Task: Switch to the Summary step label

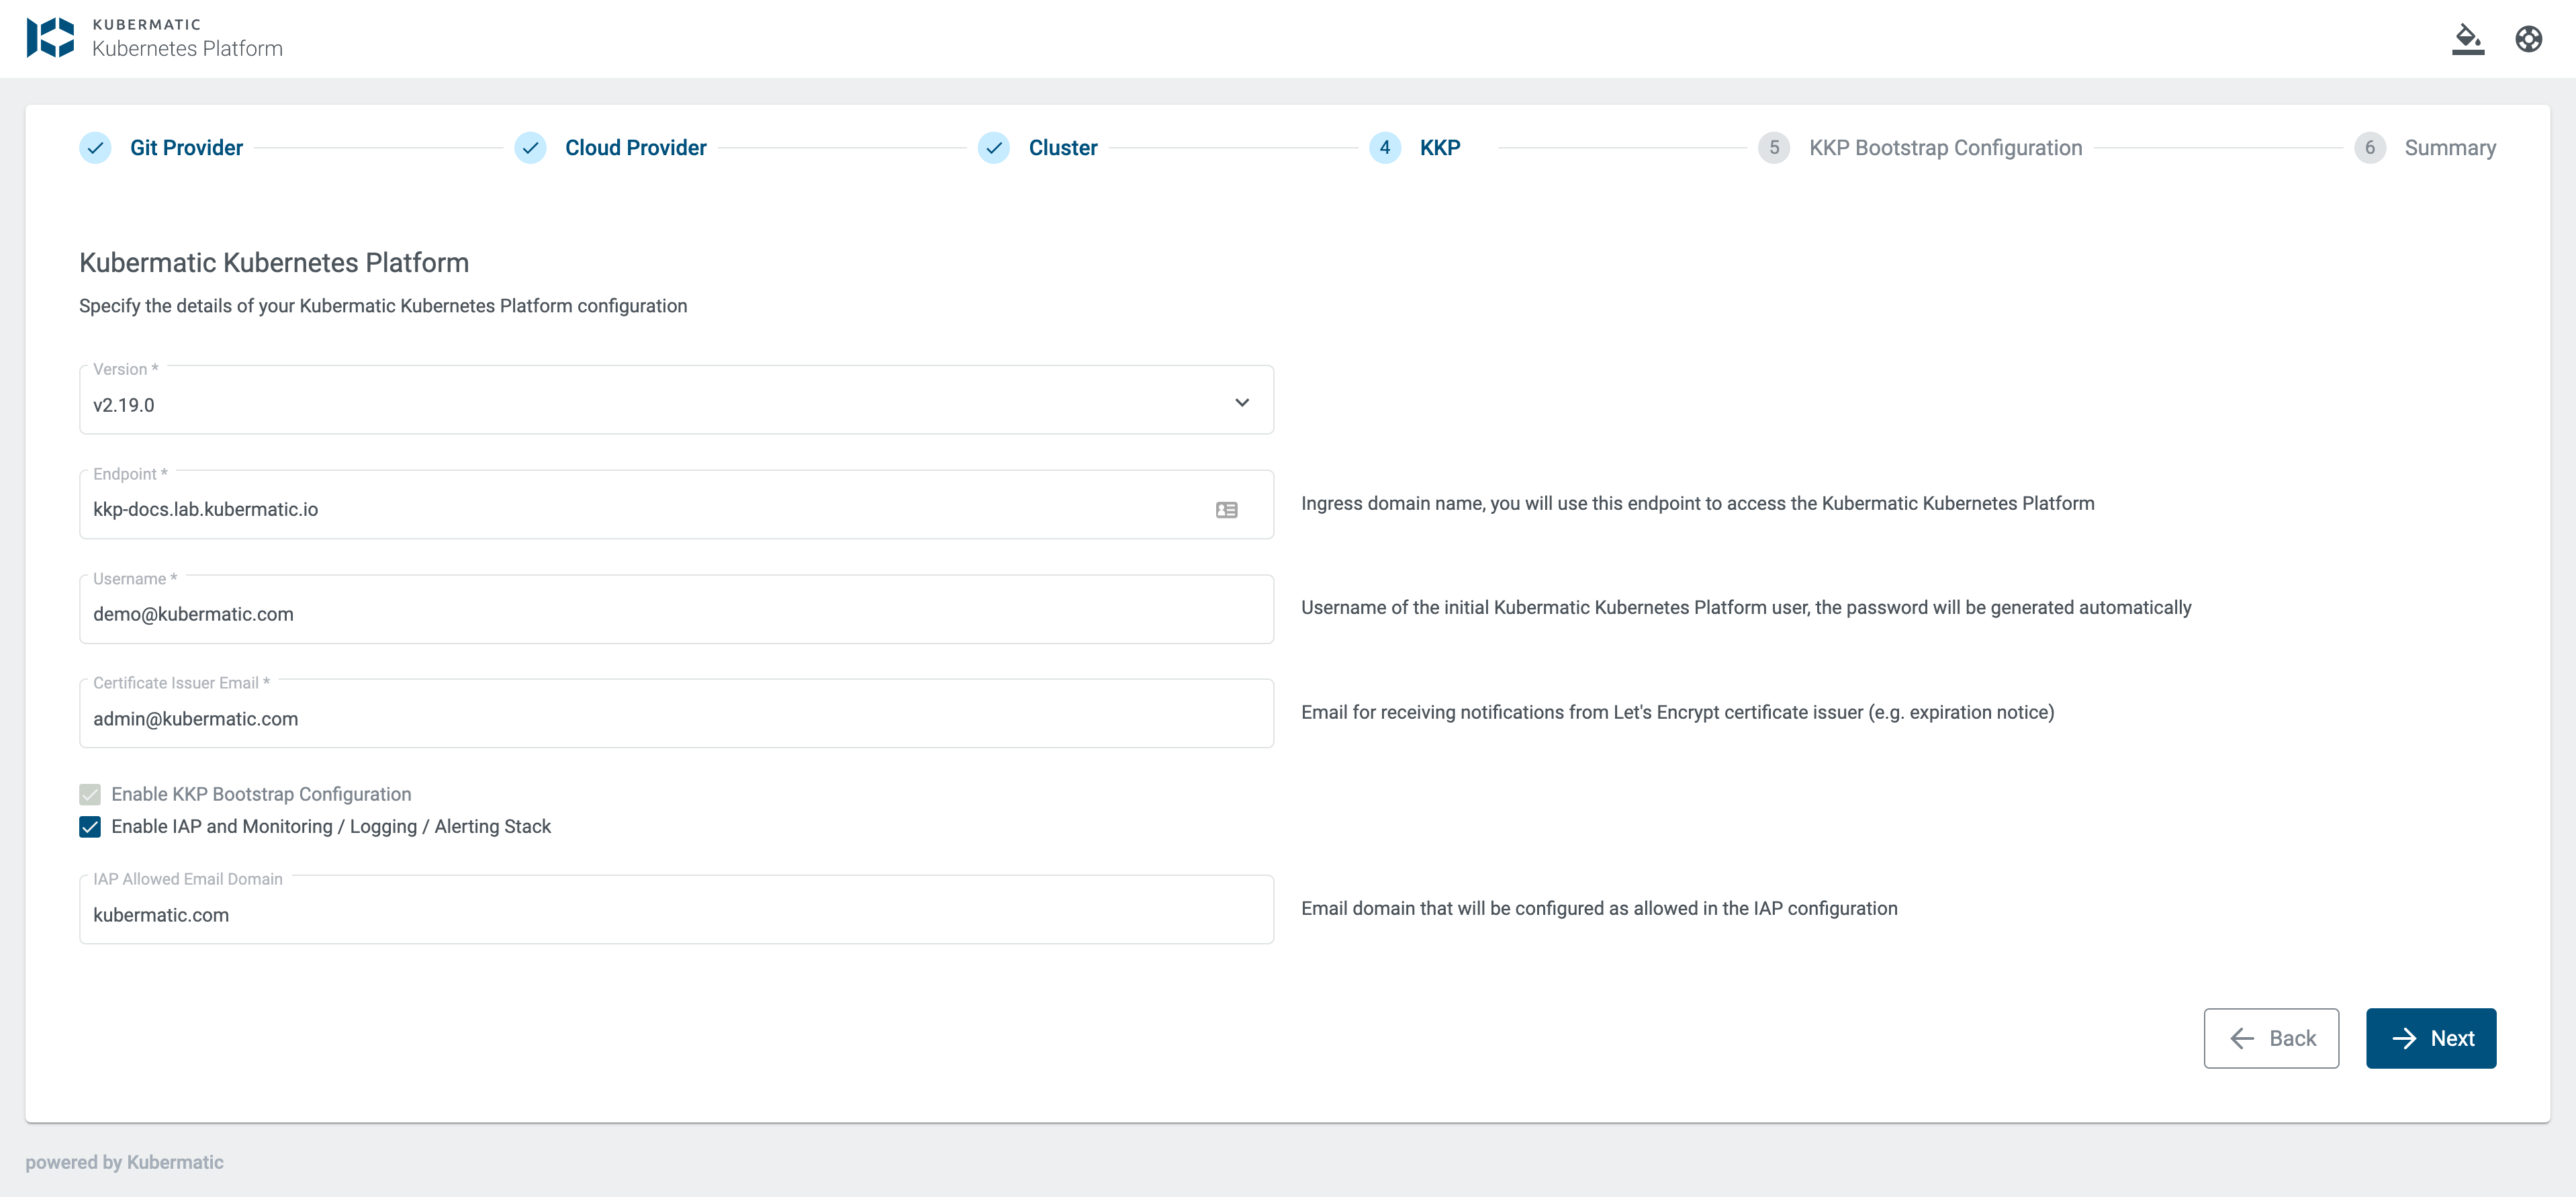Action: point(2449,148)
